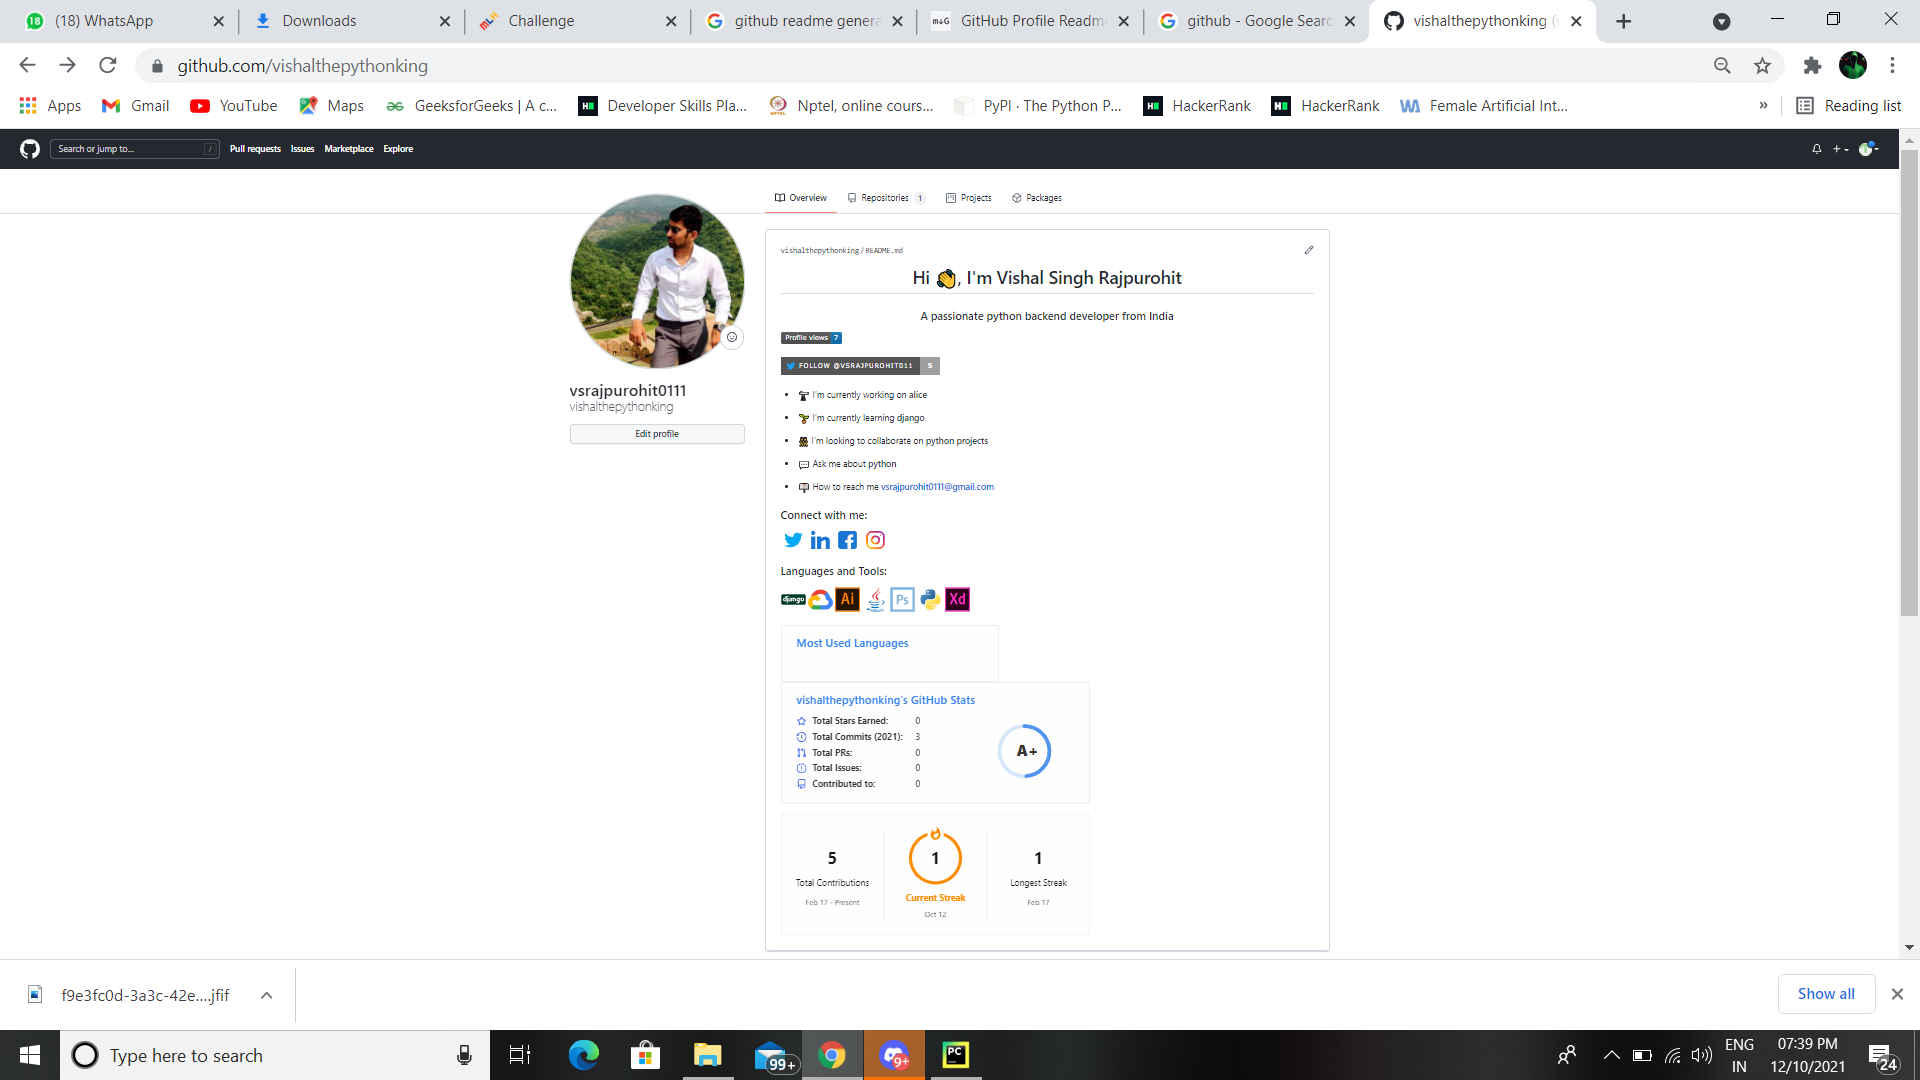Viewport: 1920px width, 1080px height.
Task: Click the Python logo in tools
Action: coord(930,600)
